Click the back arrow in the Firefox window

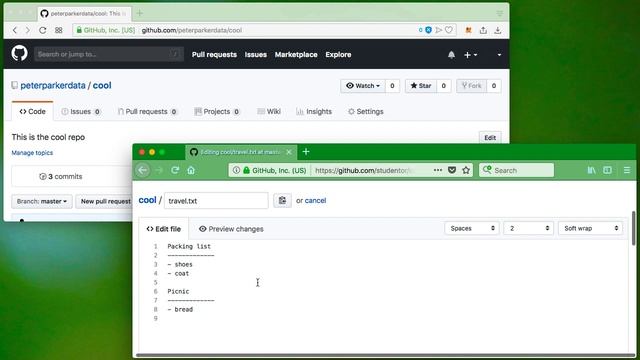click(x=143, y=170)
